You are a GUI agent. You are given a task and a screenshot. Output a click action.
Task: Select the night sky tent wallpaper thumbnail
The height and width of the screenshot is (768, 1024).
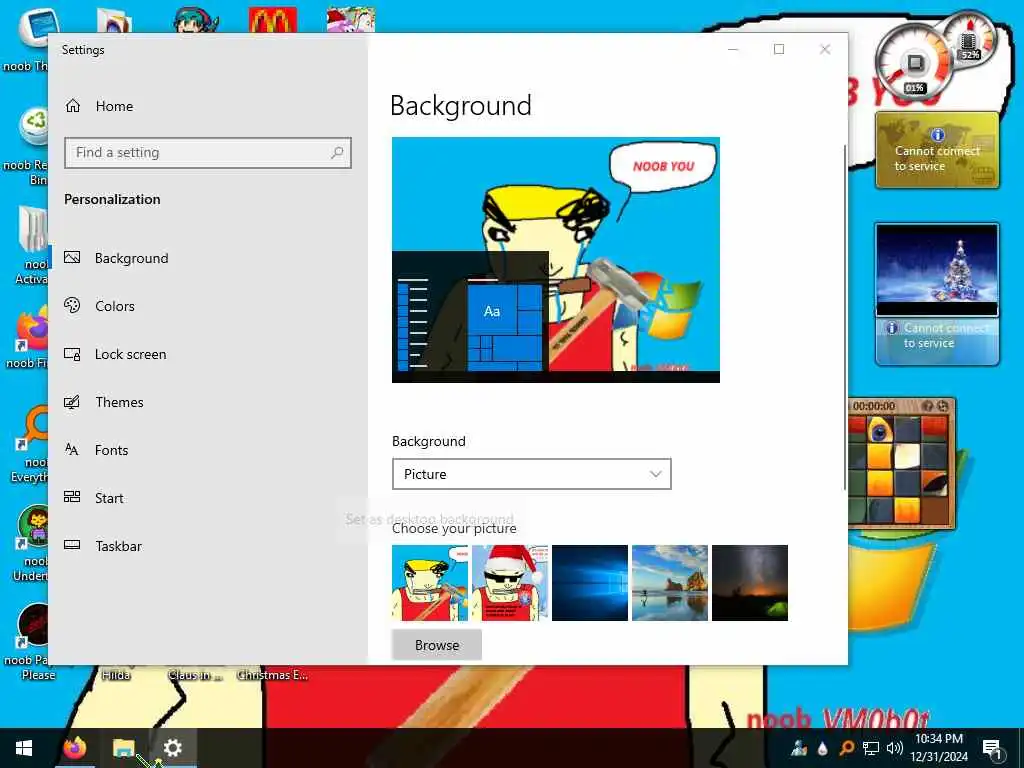pyautogui.click(x=750, y=583)
